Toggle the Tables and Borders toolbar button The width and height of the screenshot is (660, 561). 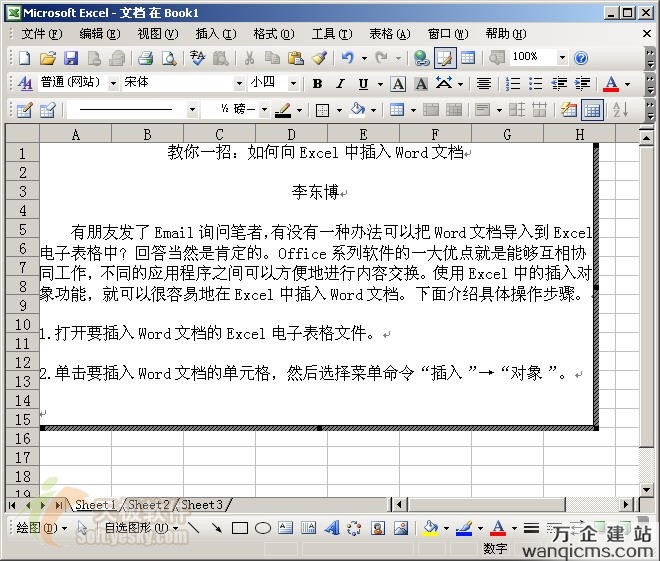click(444, 58)
